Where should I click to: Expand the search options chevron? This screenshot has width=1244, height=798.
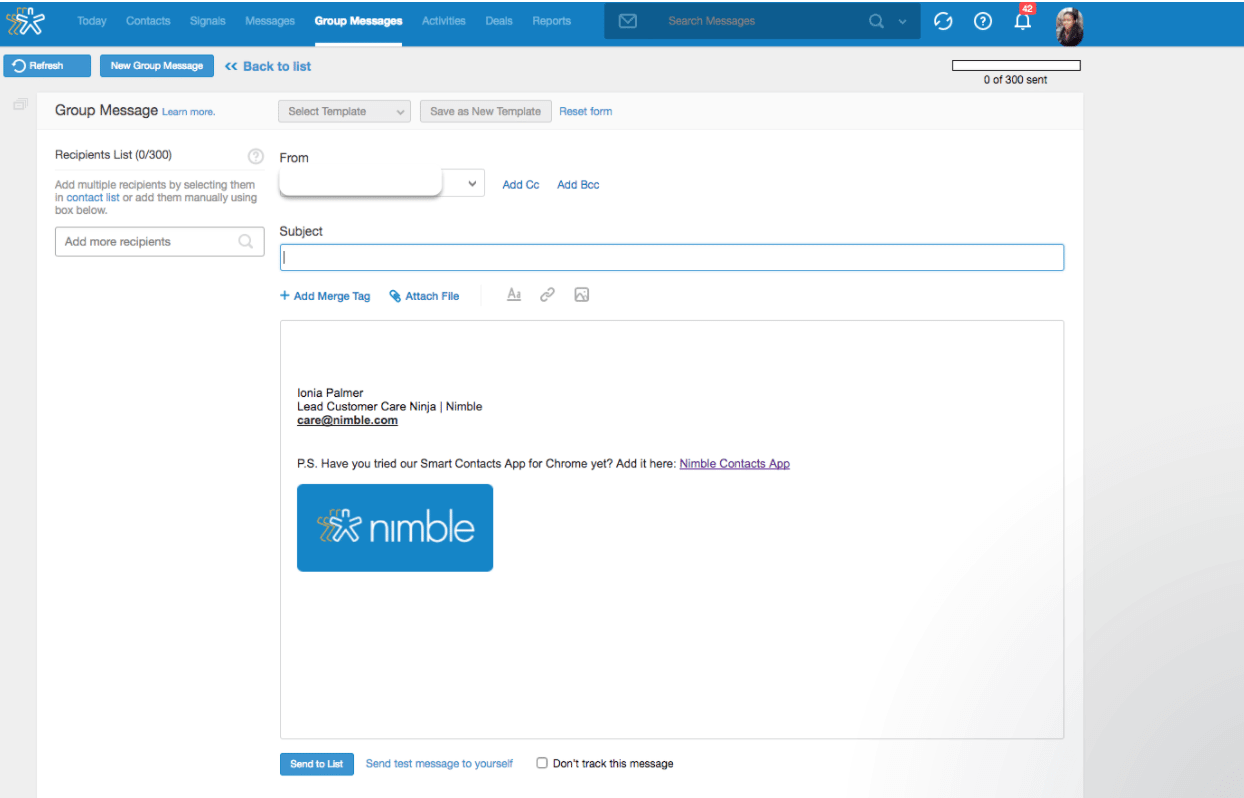pos(902,21)
